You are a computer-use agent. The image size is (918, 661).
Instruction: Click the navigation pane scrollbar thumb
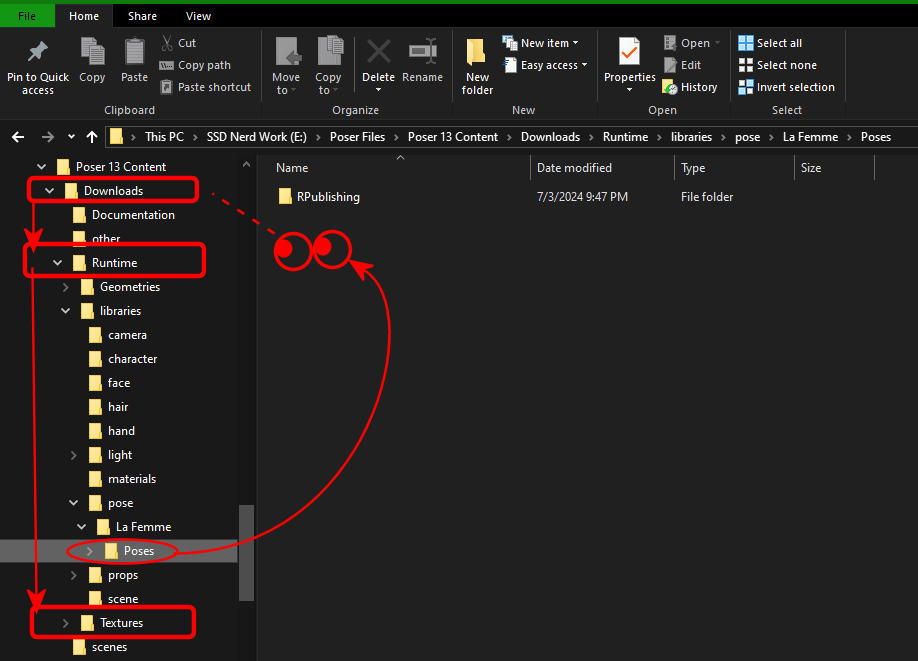pos(246,553)
